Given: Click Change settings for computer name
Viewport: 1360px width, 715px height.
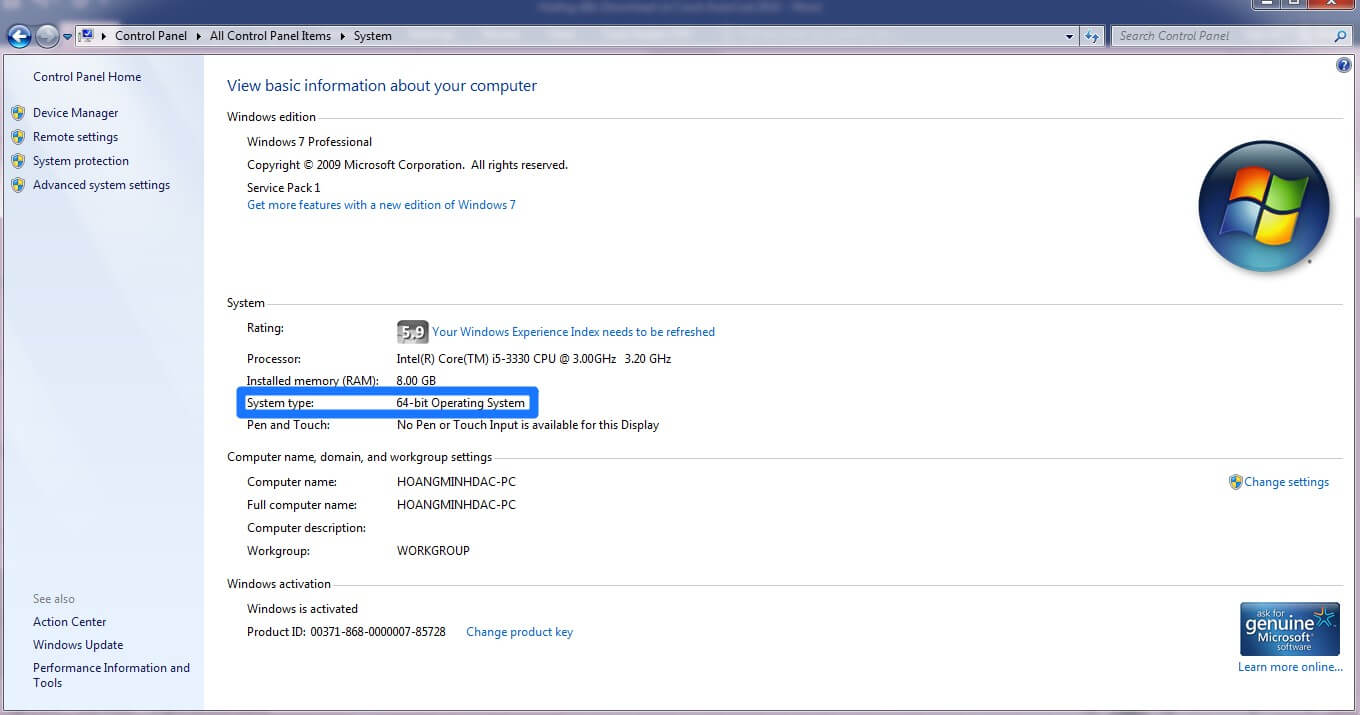Looking at the screenshot, I should coord(1286,482).
